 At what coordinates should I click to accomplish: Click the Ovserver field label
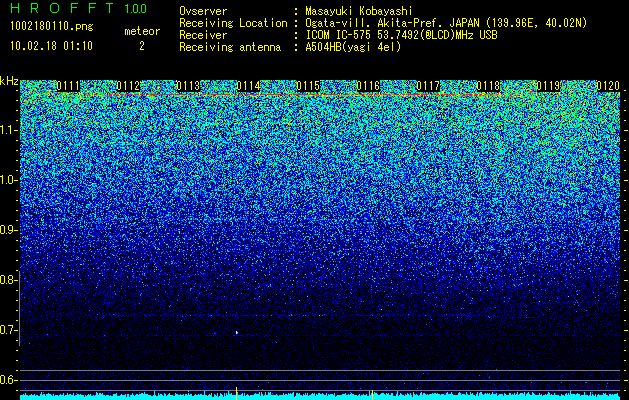(203, 11)
